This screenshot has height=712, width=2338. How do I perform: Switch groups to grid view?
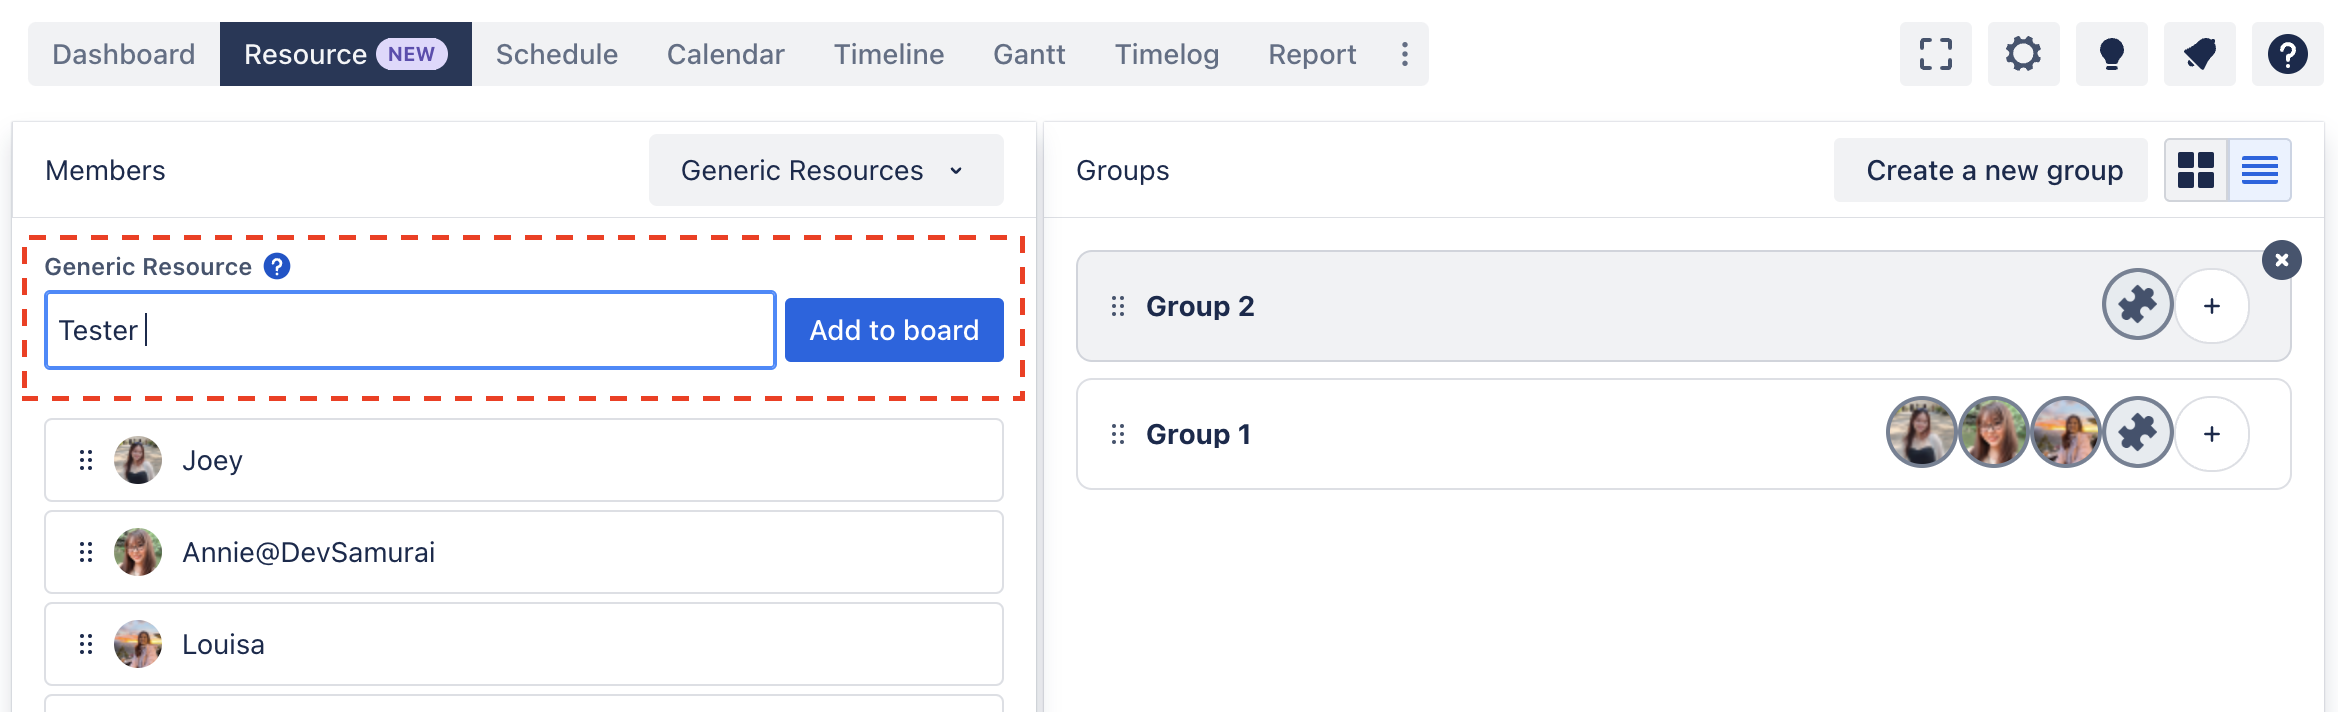point(2196,170)
